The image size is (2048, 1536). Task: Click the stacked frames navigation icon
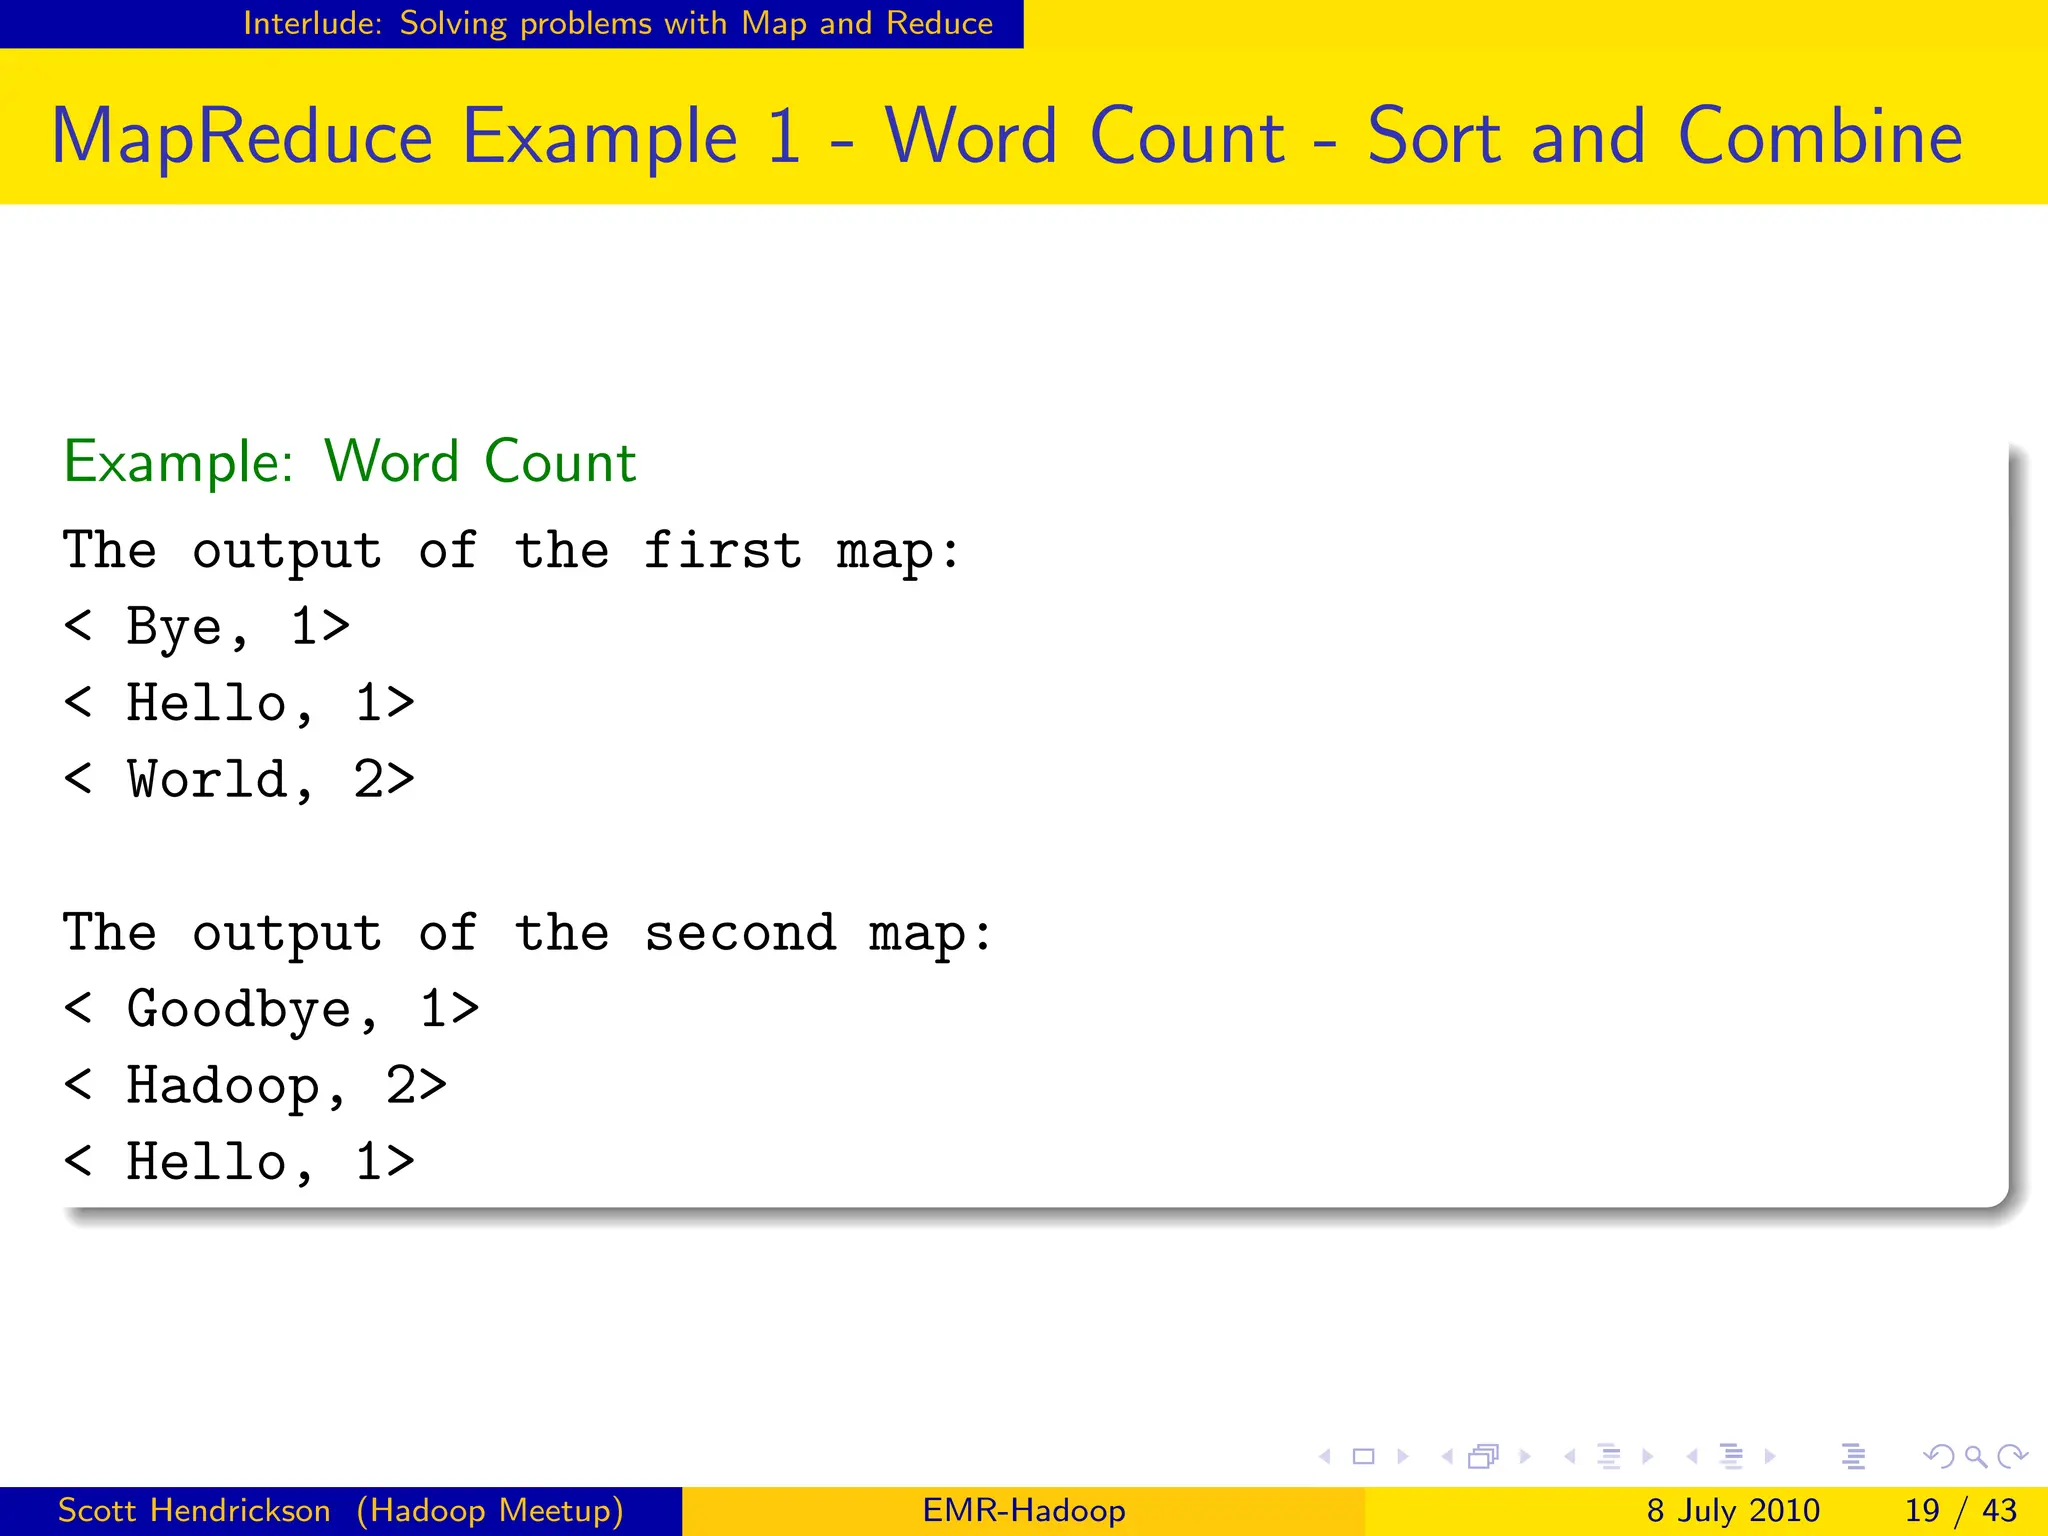[x=1484, y=1457]
